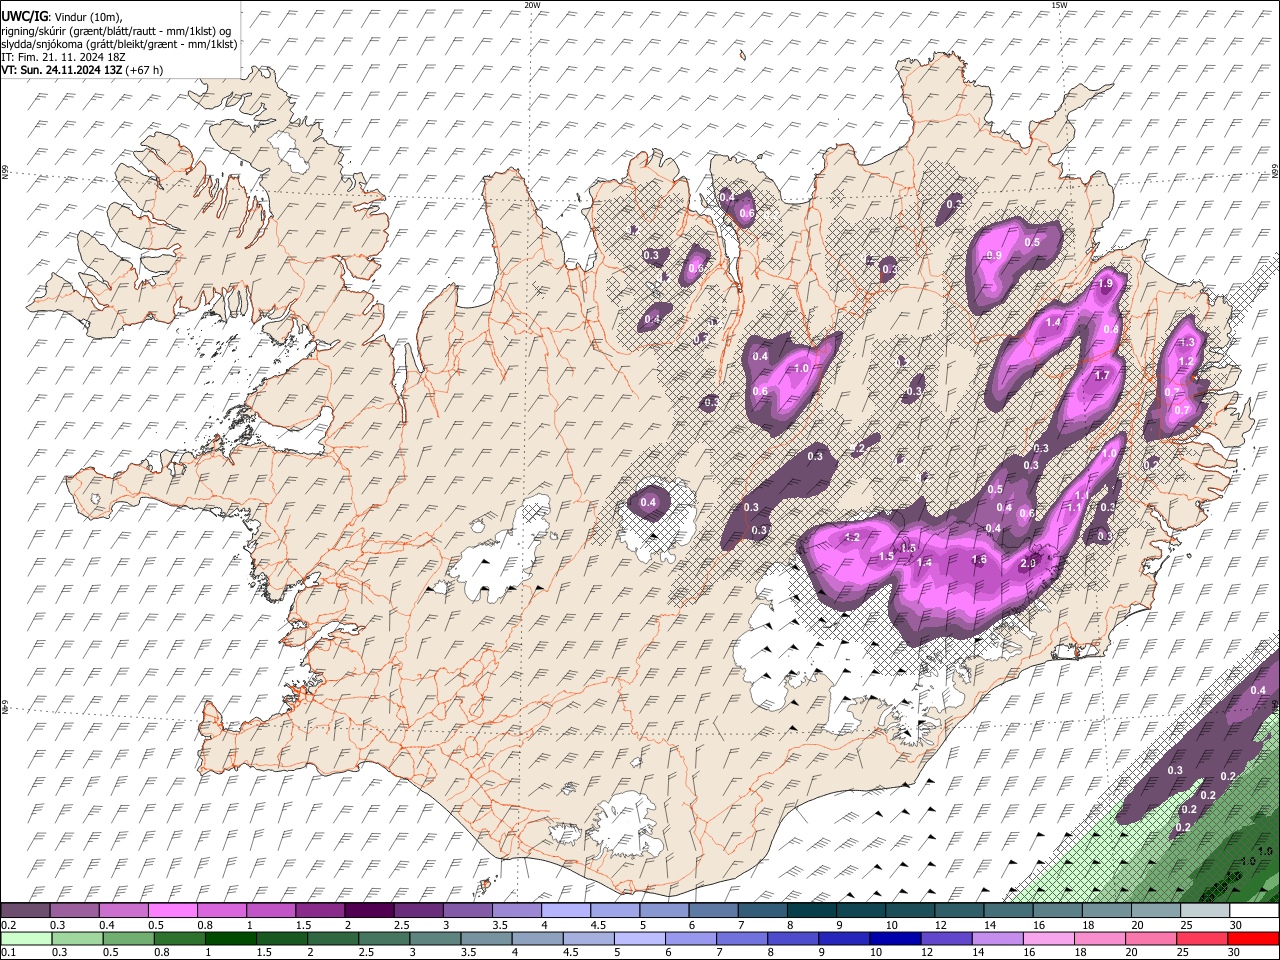Click the UWC/IG title text

pyautogui.click(x=23, y=16)
